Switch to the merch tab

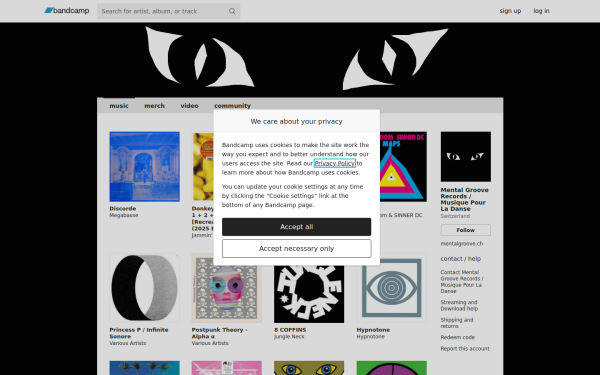click(x=154, y=106)
